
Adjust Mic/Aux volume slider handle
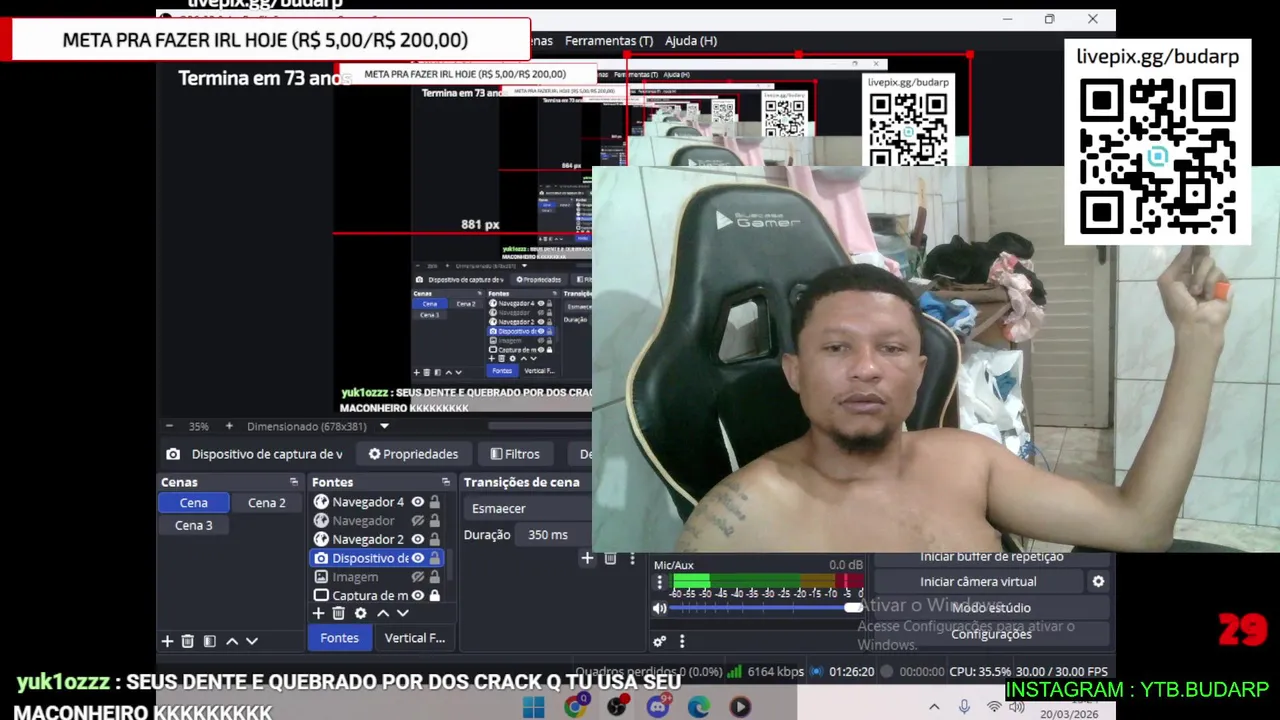853,608
